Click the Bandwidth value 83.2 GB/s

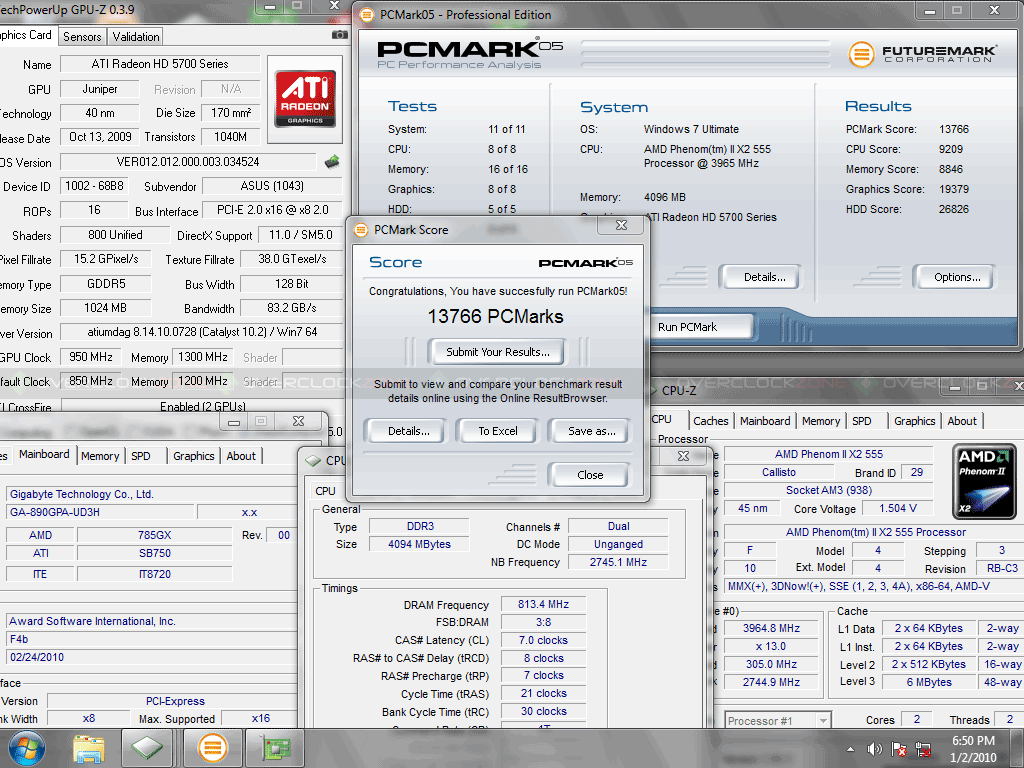291,308
